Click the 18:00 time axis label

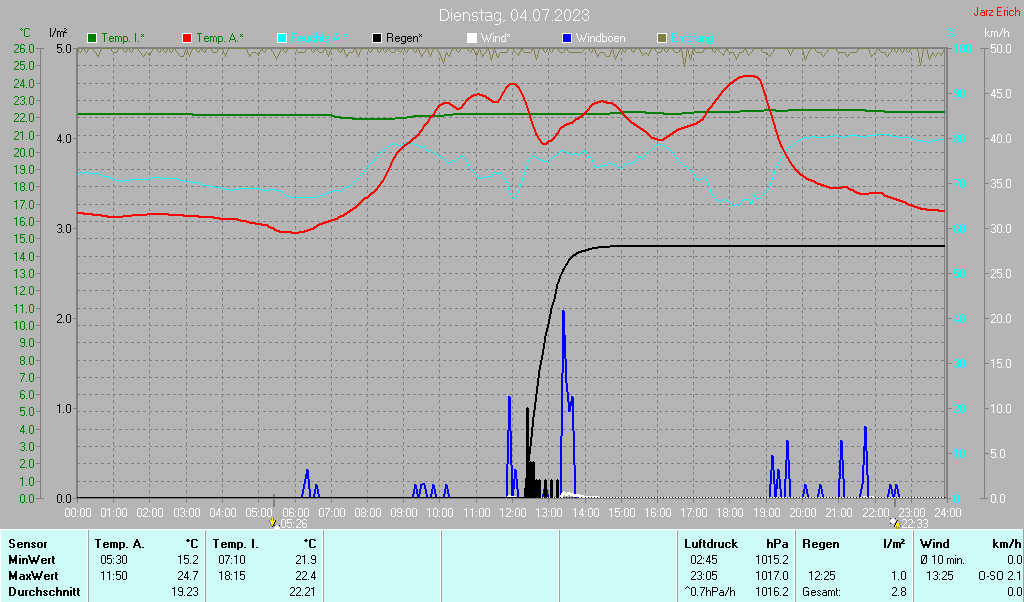pos(729,513)
